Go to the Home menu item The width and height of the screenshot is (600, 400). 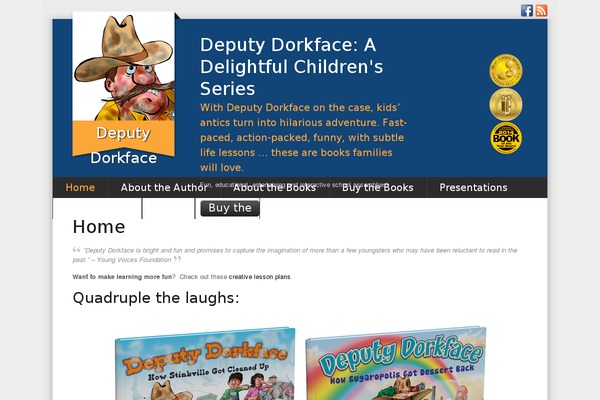tap(80, 188)
